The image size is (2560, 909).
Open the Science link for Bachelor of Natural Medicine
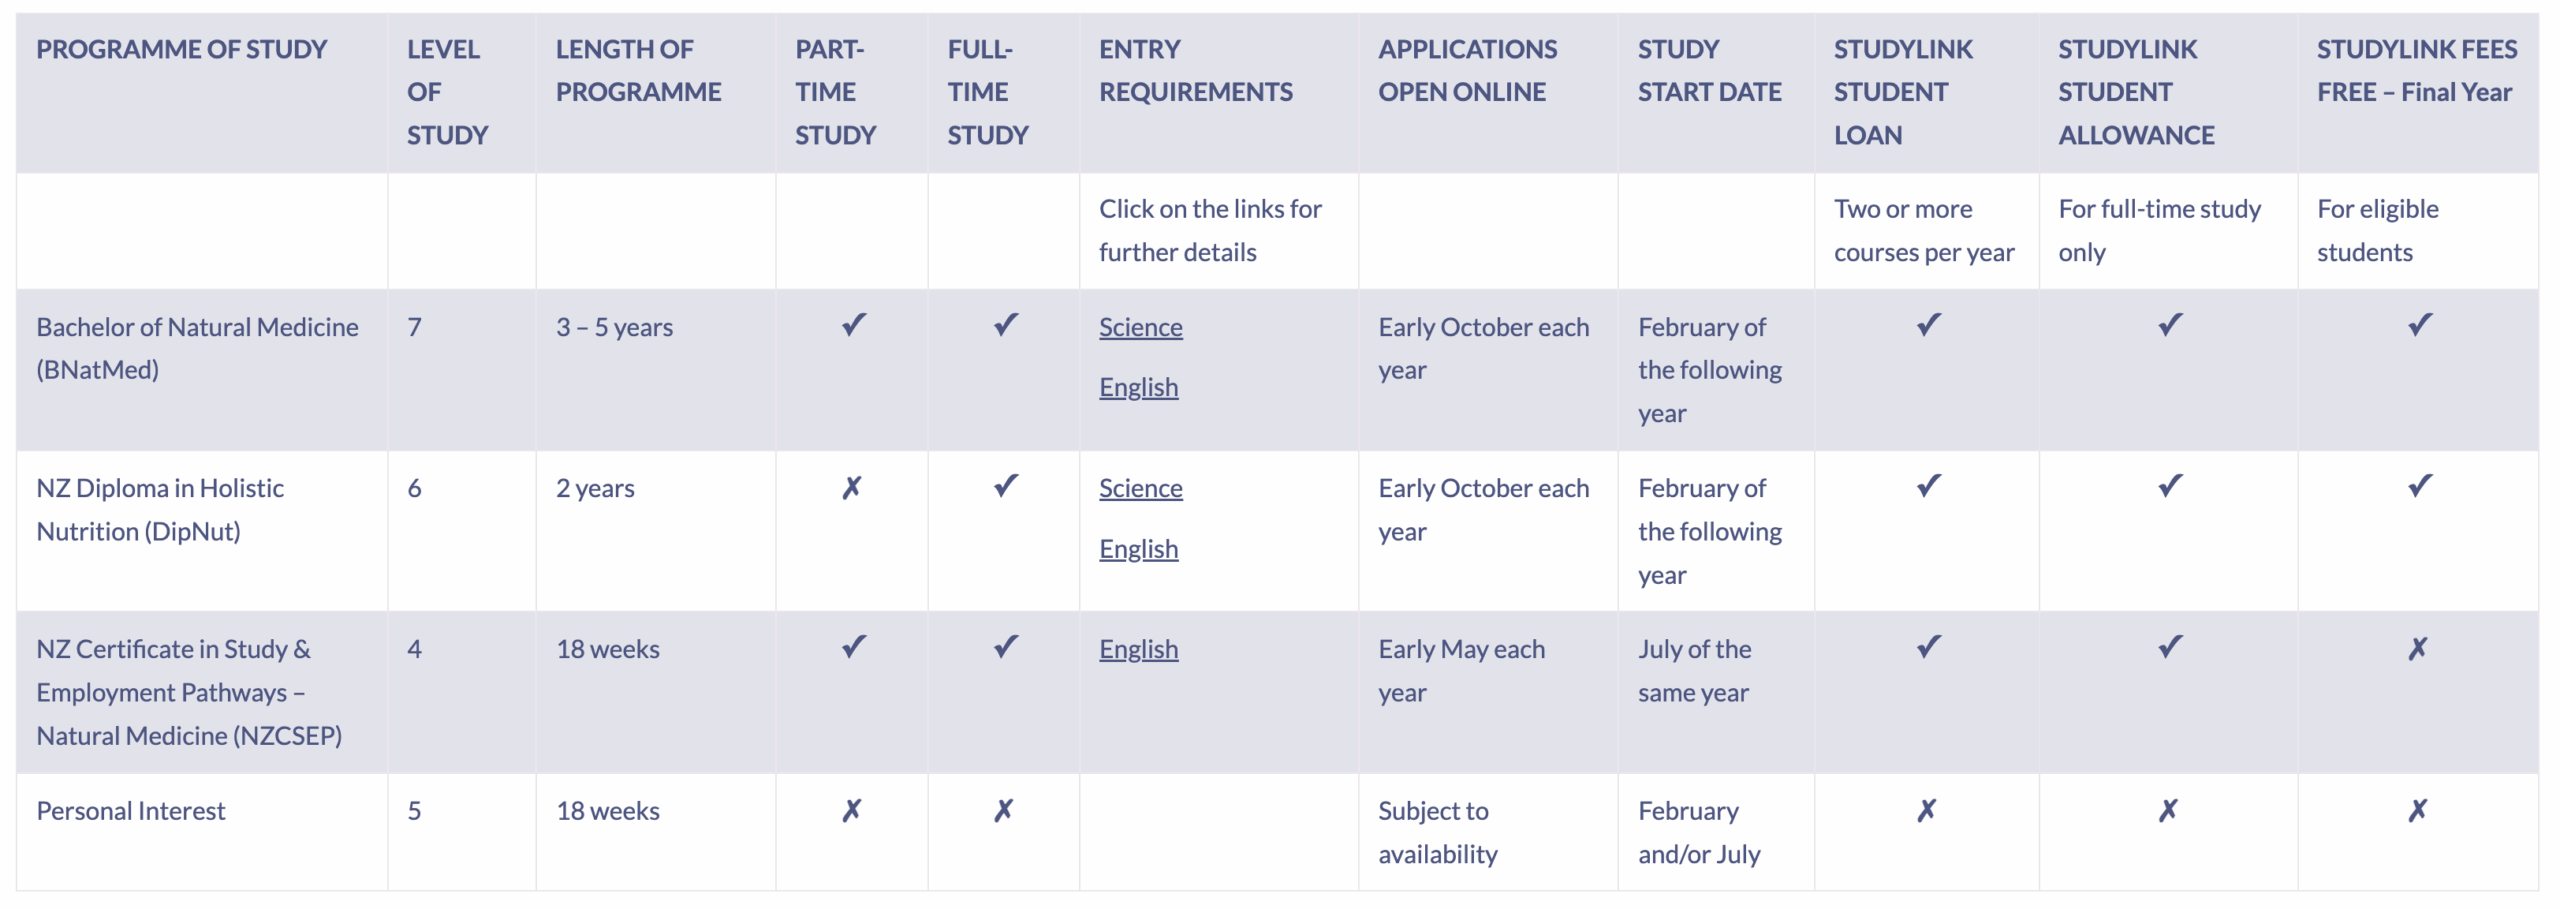click(x=1140, y=327)
